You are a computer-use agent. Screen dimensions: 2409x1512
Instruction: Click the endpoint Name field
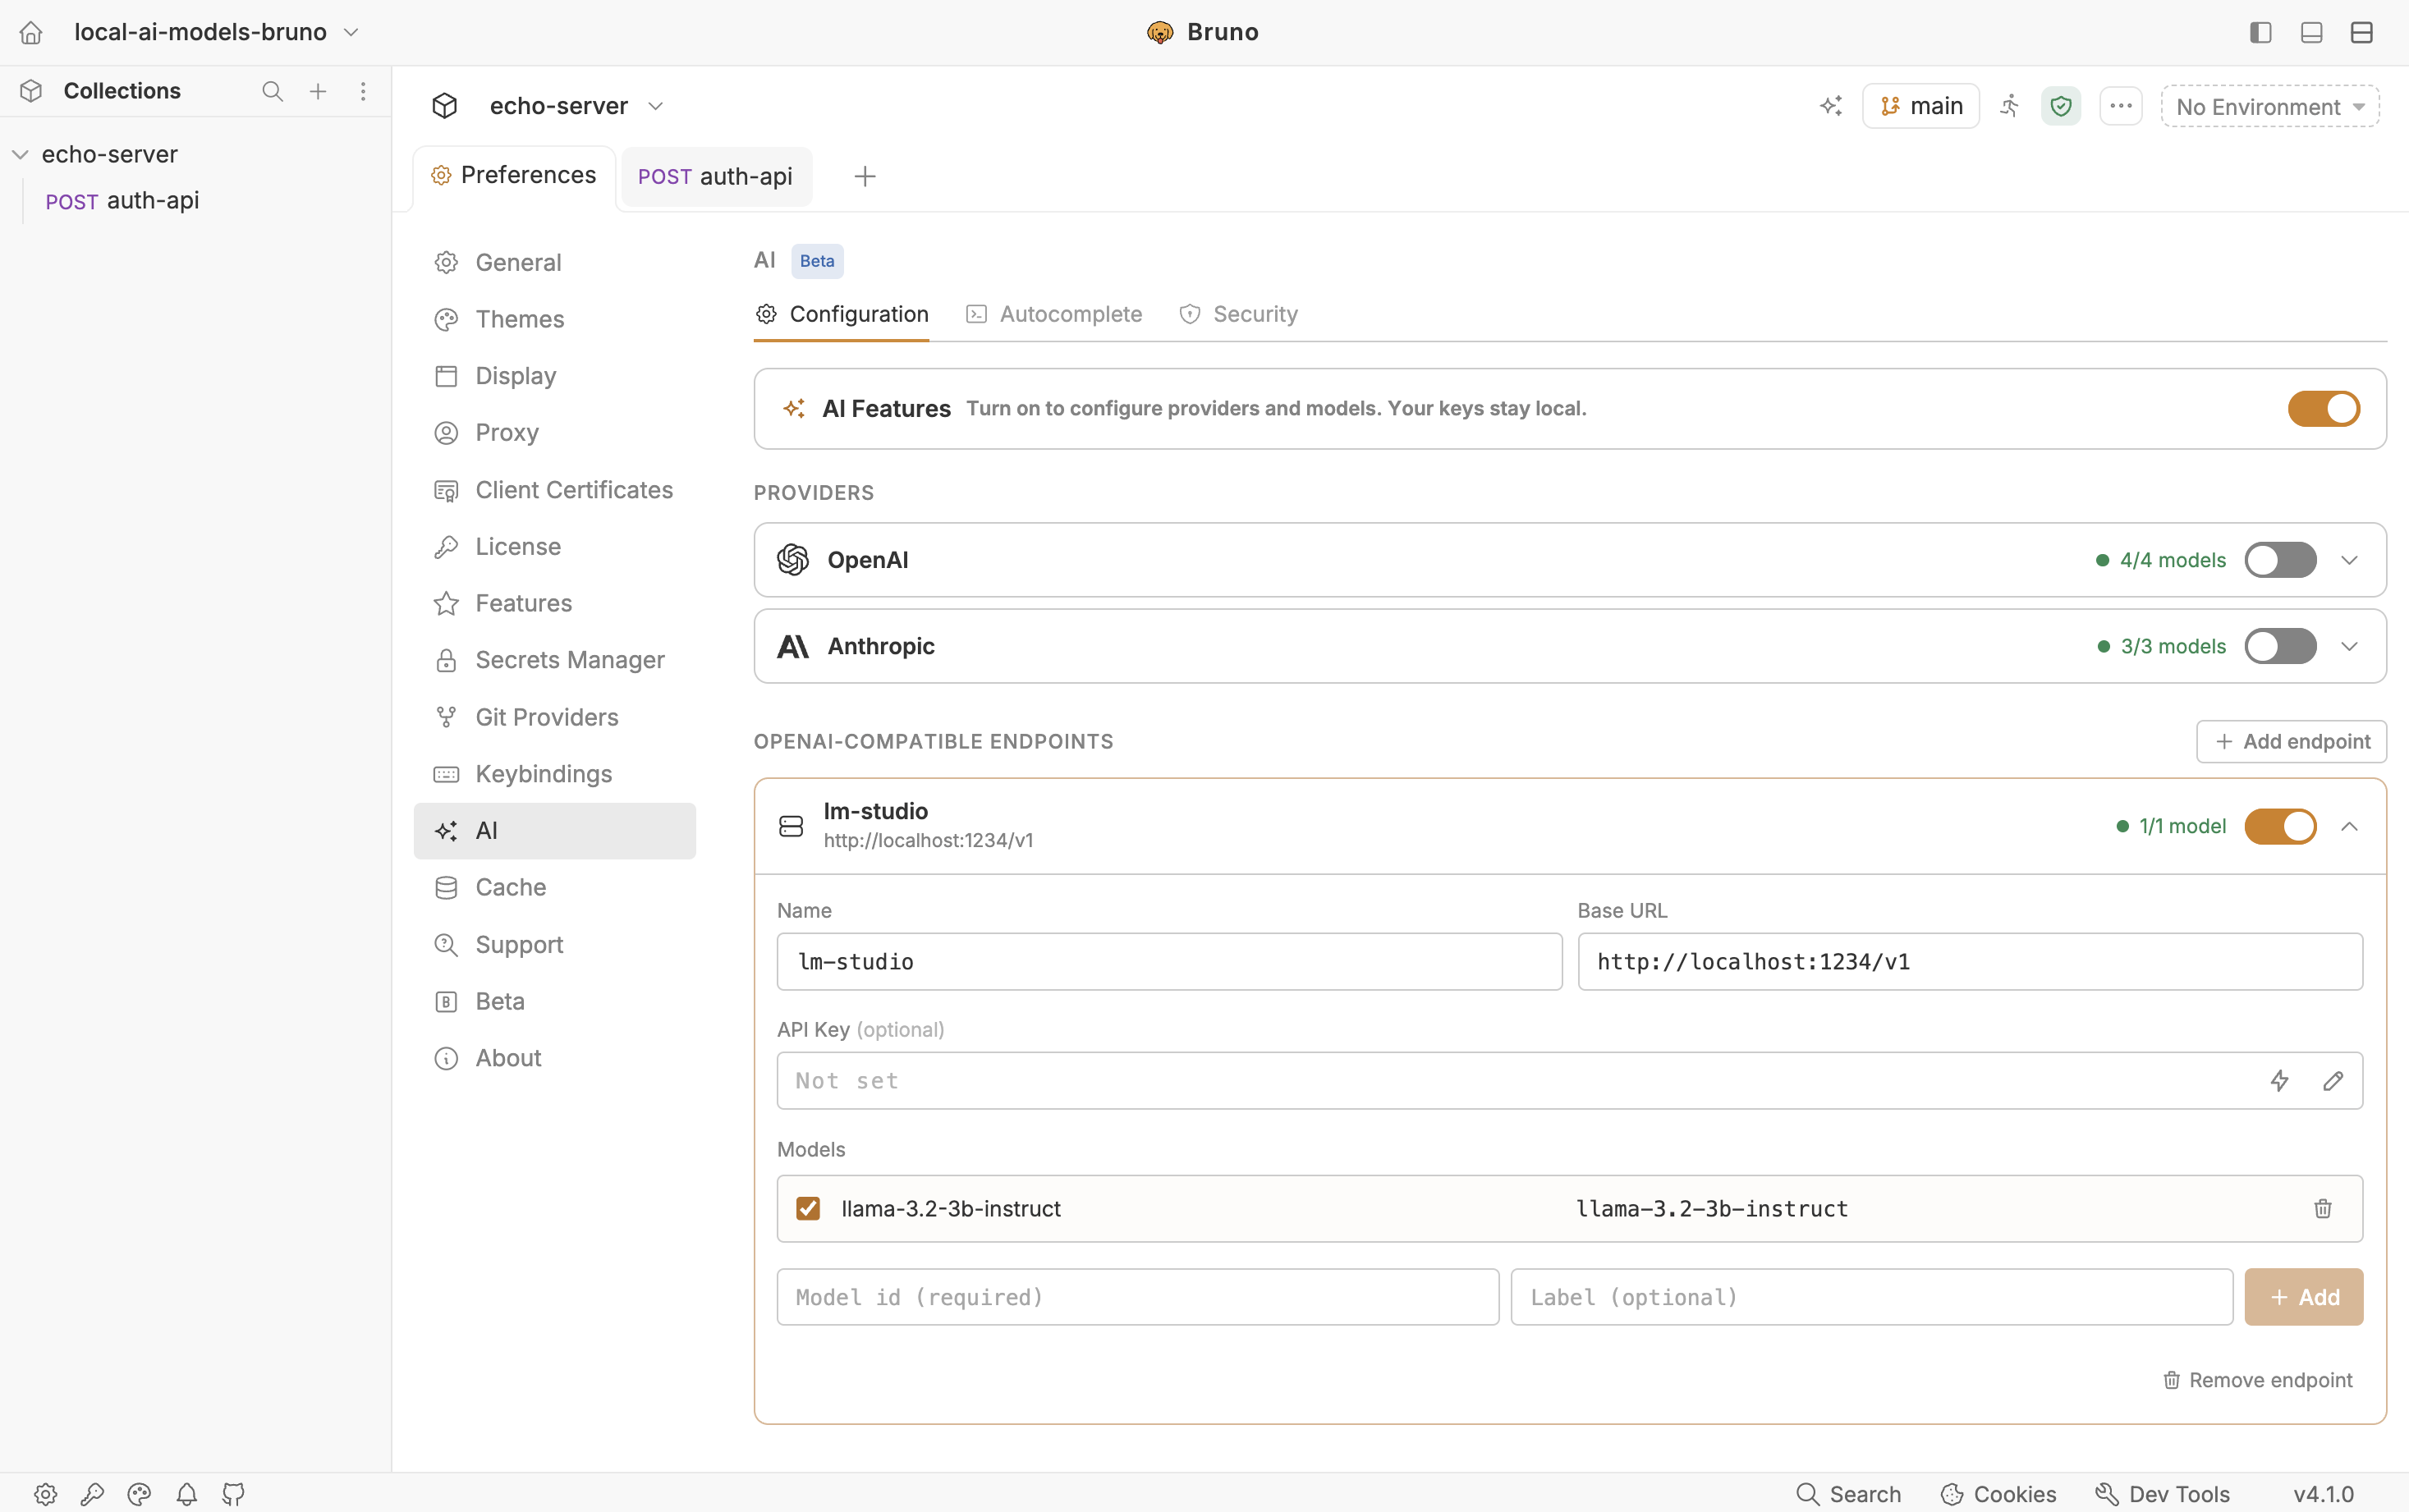1169,962
